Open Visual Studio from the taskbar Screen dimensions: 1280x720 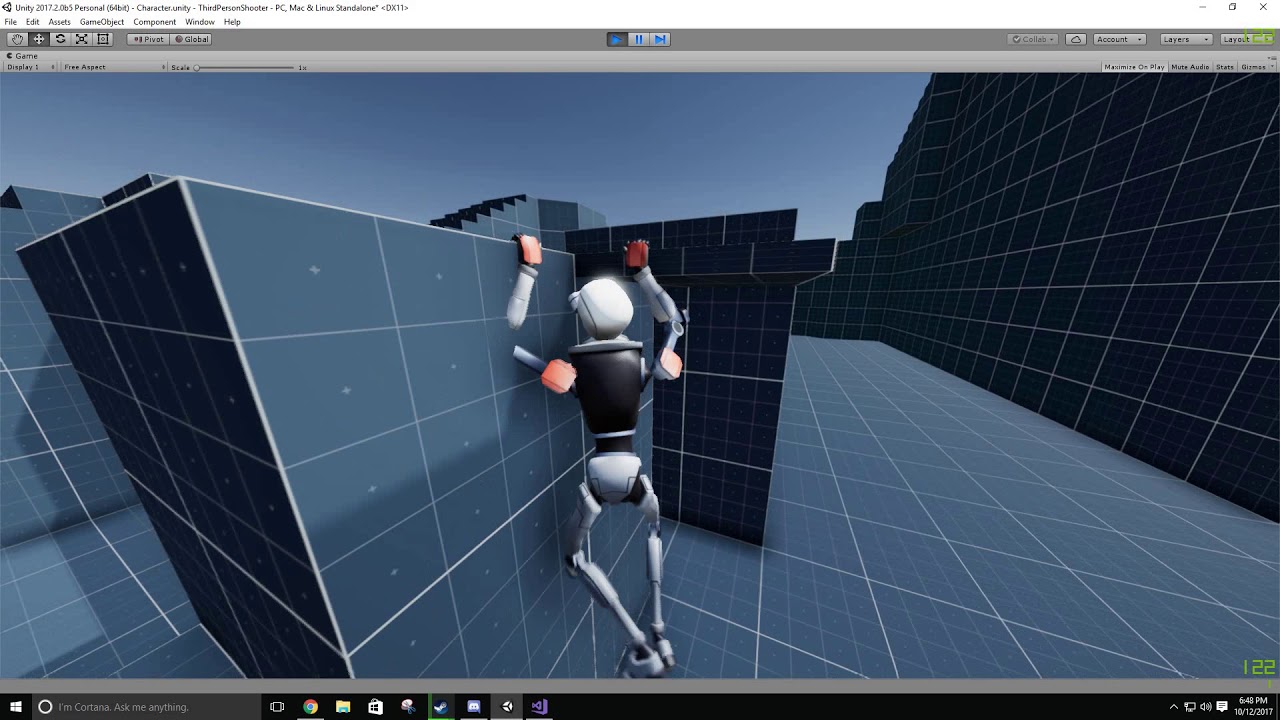(539, 707)
